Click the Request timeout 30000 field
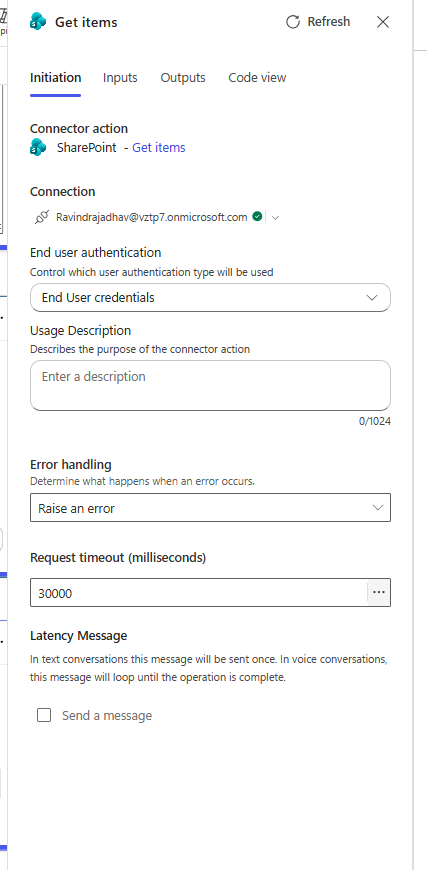Viewport: 427px width, 870px height. (199, 593)
